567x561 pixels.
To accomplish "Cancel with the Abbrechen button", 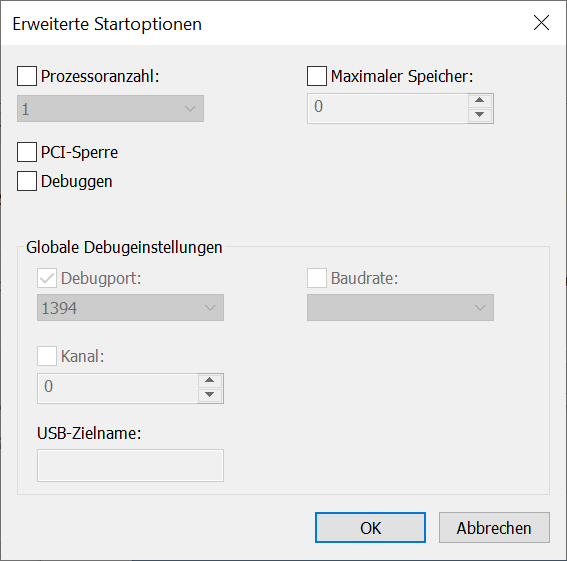I will click(x=494, y=528).
